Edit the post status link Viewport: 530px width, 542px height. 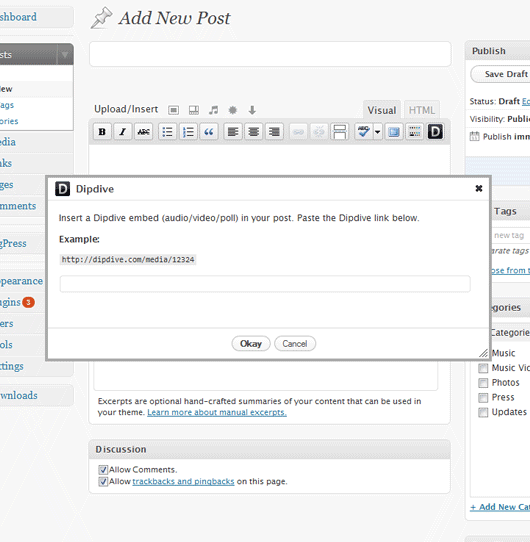pyautogui.click(x=526, y=101)
